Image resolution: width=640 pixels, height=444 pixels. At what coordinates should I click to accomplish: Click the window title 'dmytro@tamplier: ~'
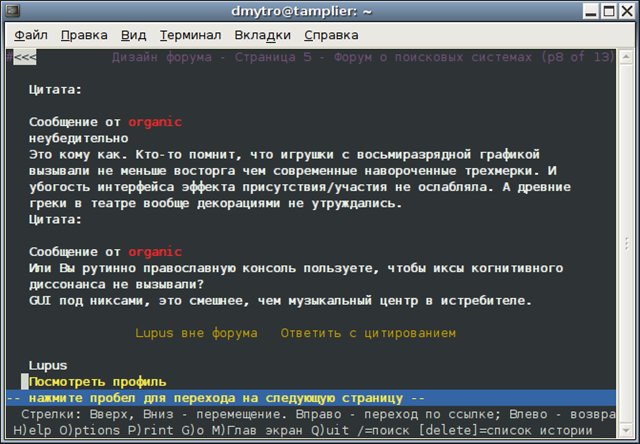click(302, 11)
